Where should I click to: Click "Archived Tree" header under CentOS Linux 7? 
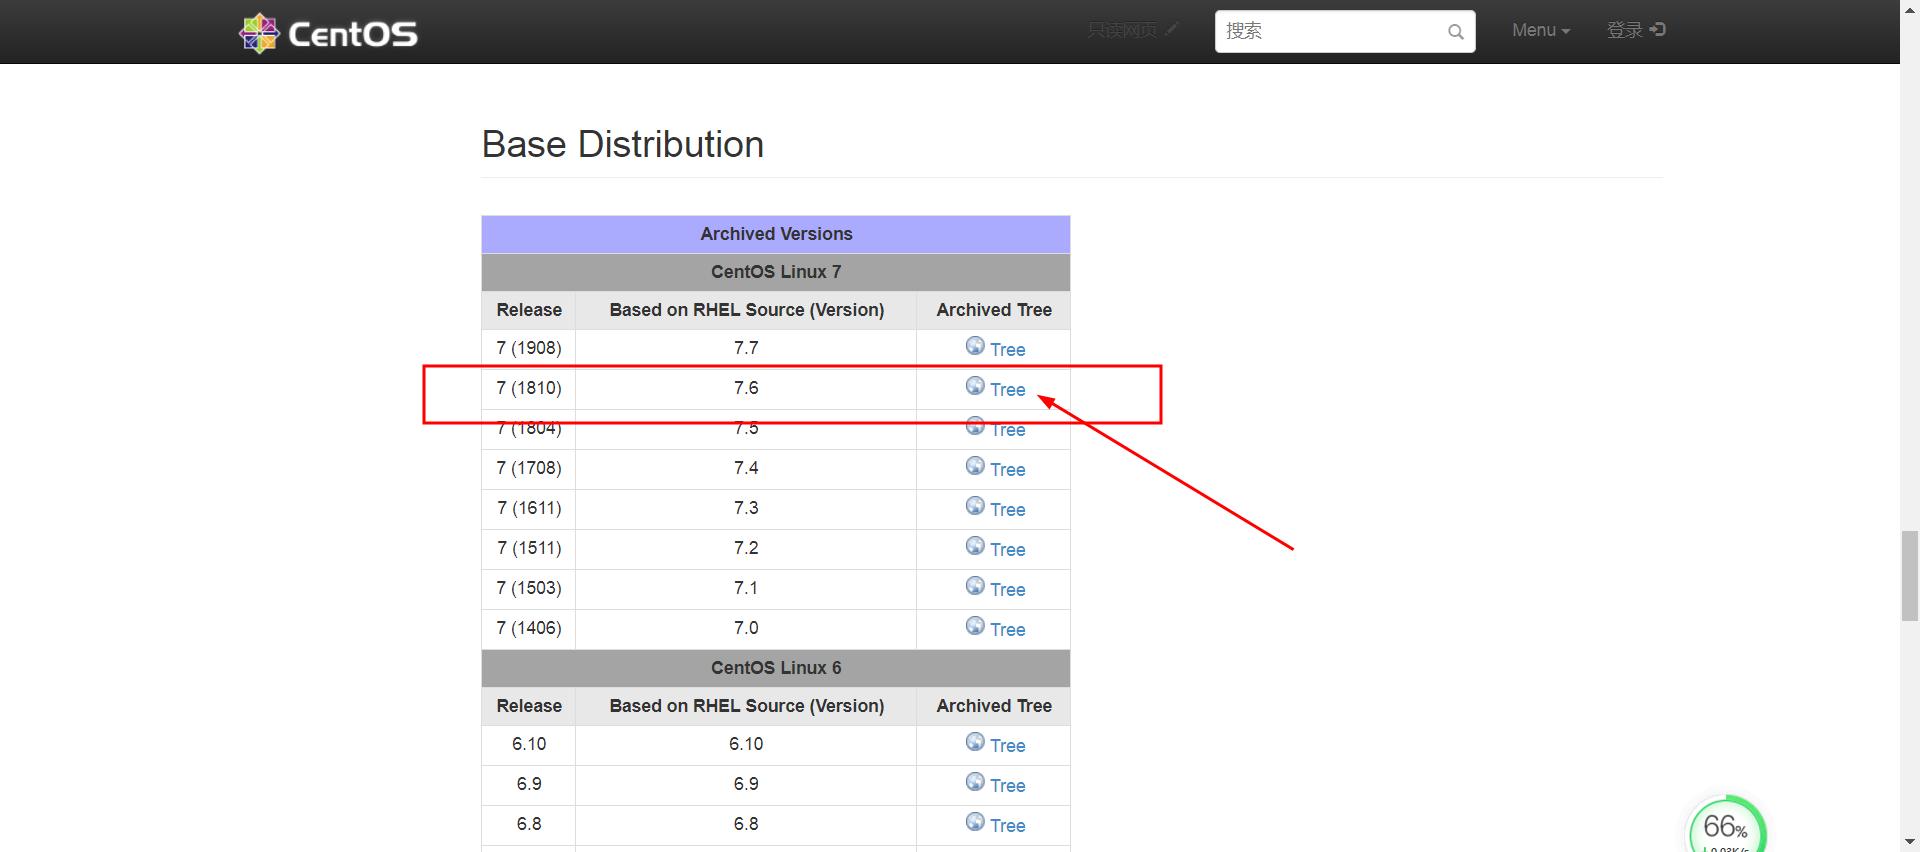pos(994,310)
